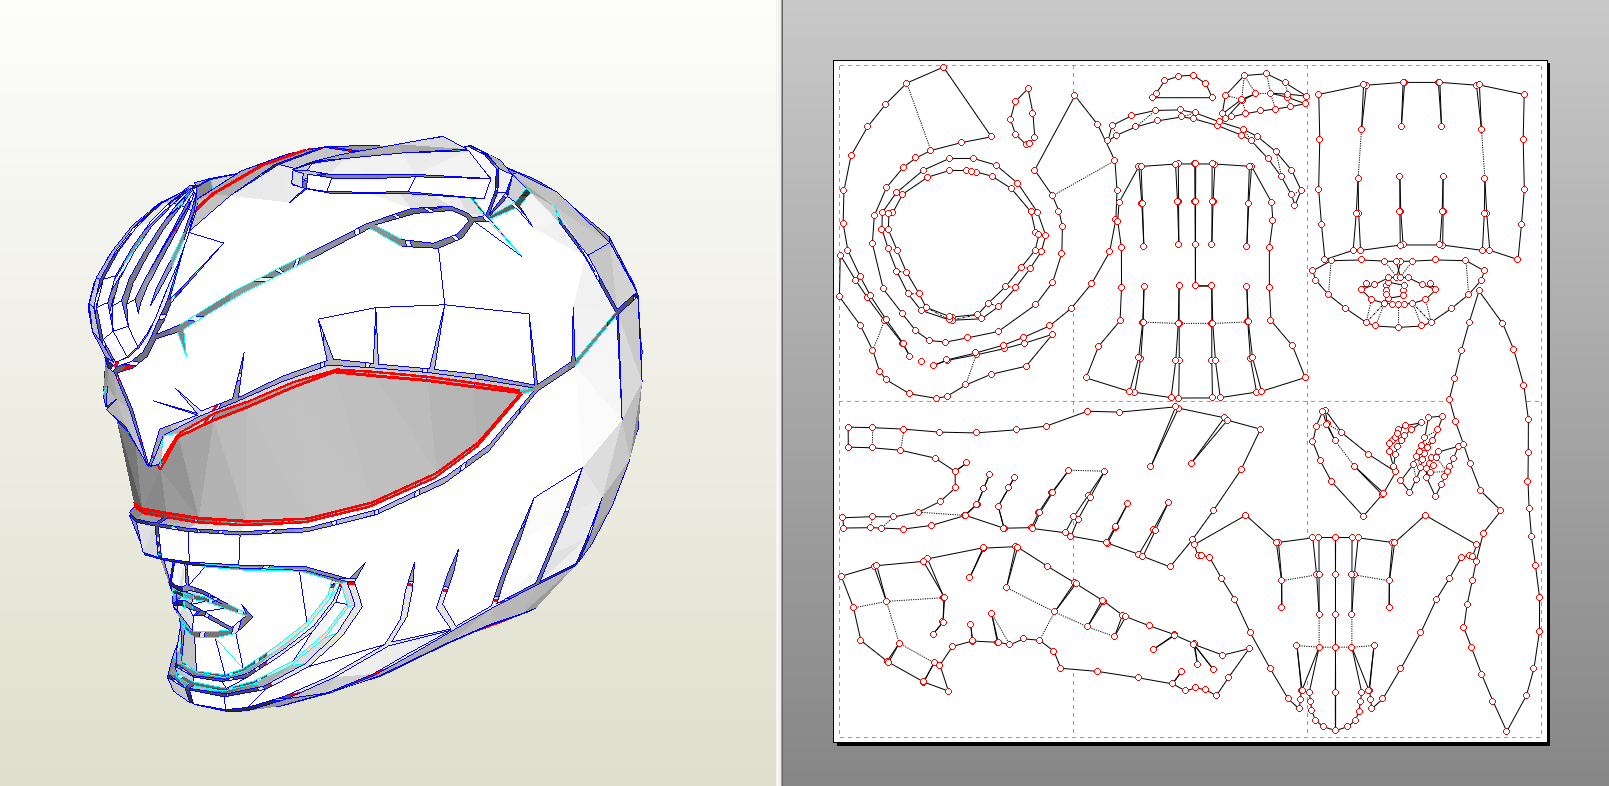1609x786 pixels.
Task: Click the mouth sculpt on the 3D helmet
Action: [x=212, y=612]
